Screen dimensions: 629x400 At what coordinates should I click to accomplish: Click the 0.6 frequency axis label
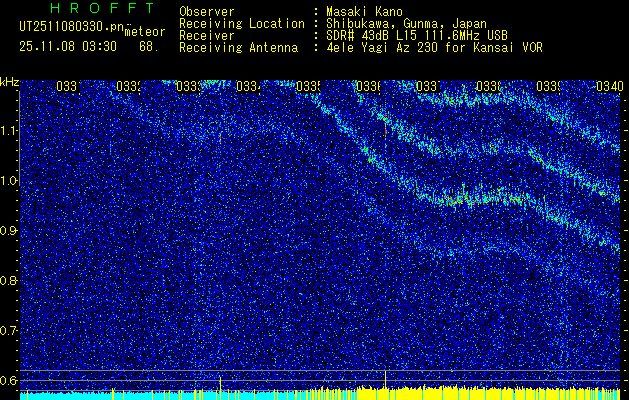tap(8, 380)
